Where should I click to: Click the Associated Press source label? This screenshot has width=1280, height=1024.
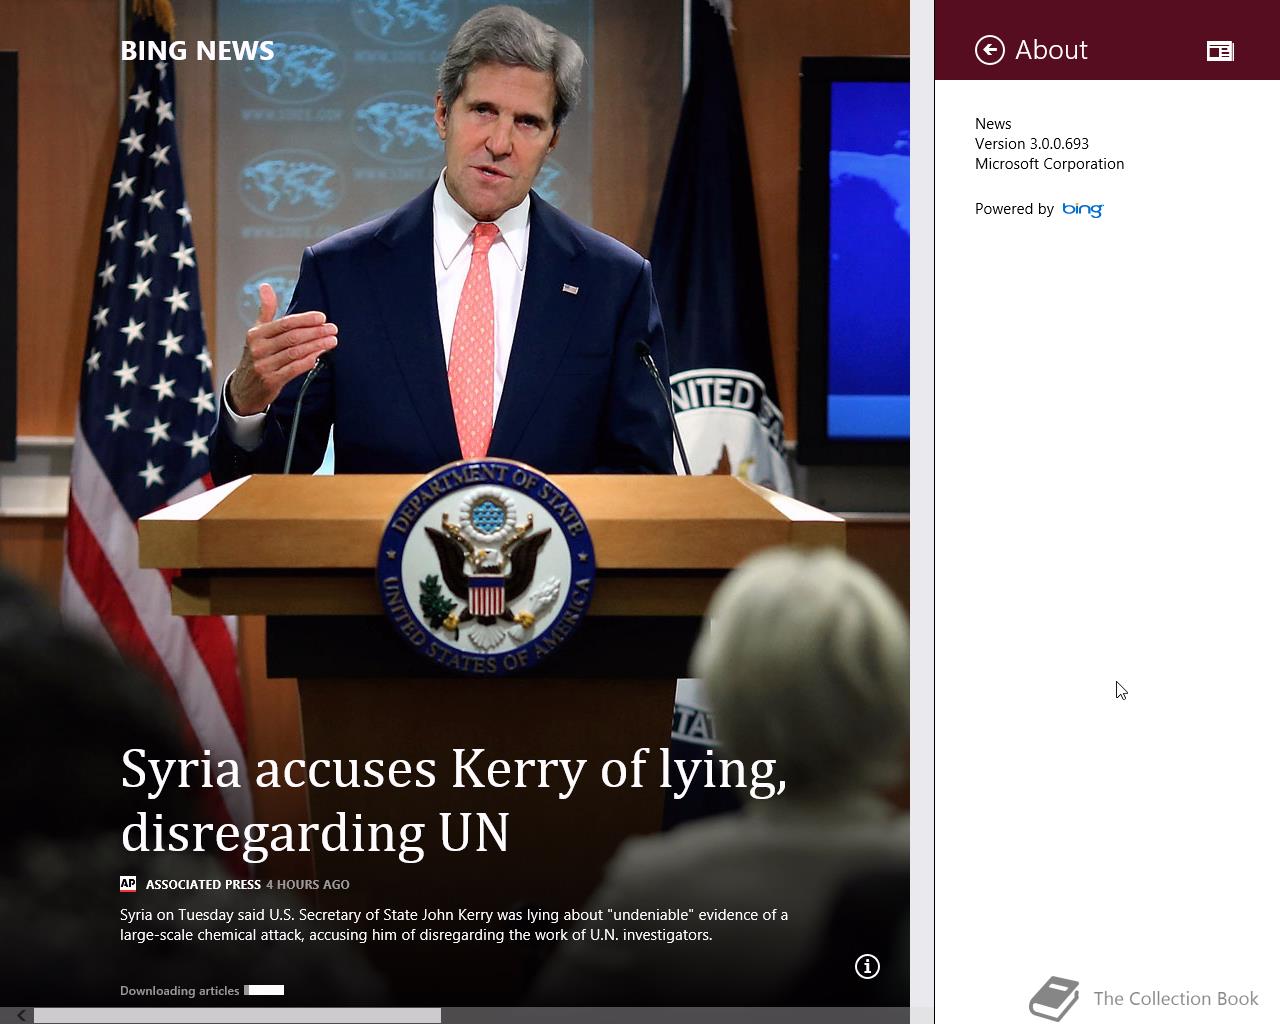203,885
